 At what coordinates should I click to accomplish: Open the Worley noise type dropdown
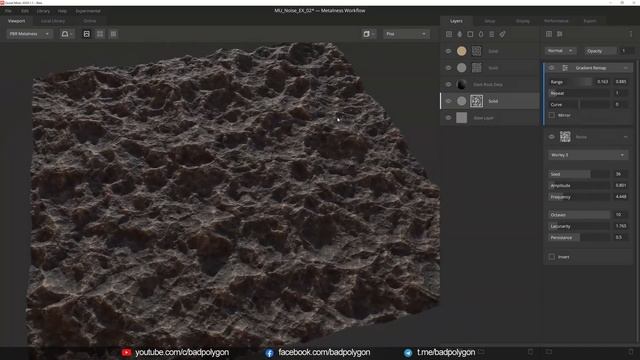pyautogui.click(x=588, y=155)
